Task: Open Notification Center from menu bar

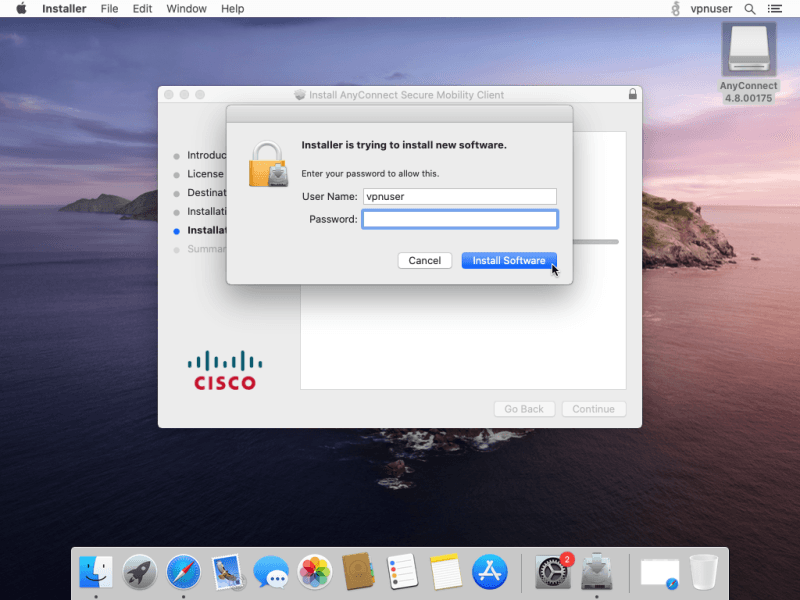Action: coord(774,9)
